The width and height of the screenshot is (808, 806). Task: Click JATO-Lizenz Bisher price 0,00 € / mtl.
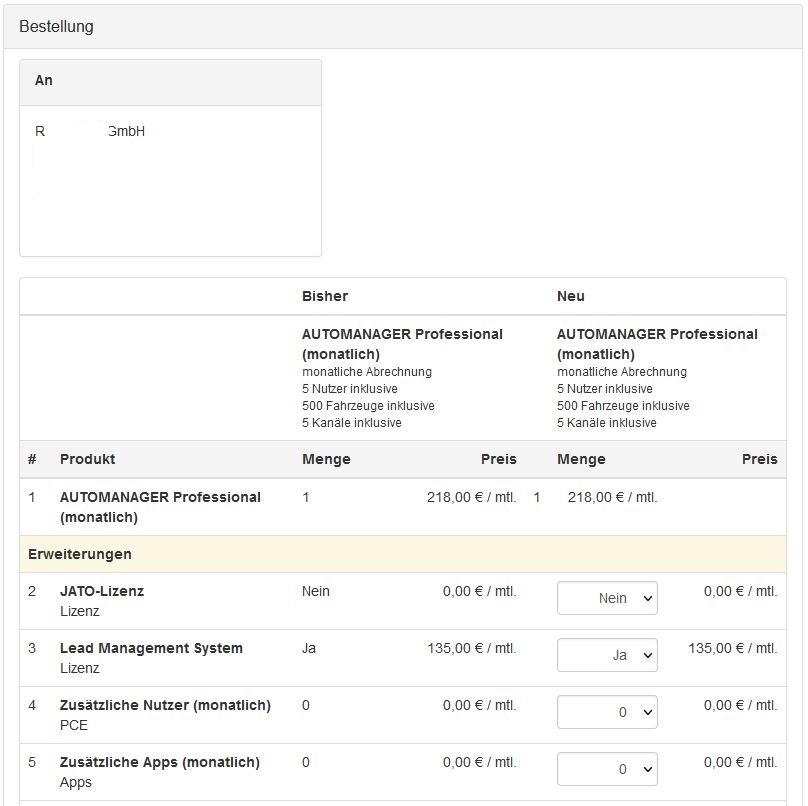[480, 591]
